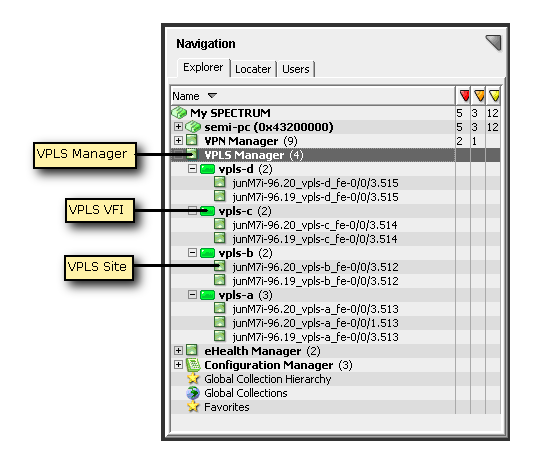This screenshot has width=559, height=470.
Task: Expand the eHealth Manager node
Action: [x=178, y=351]
